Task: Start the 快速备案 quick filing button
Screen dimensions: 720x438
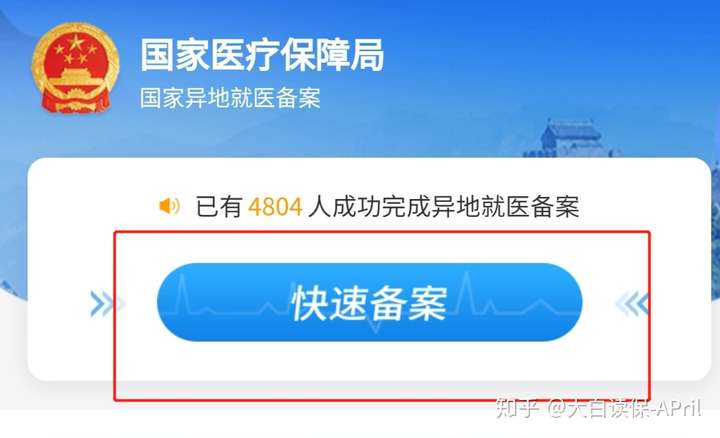Action: (x=370, y=302)
